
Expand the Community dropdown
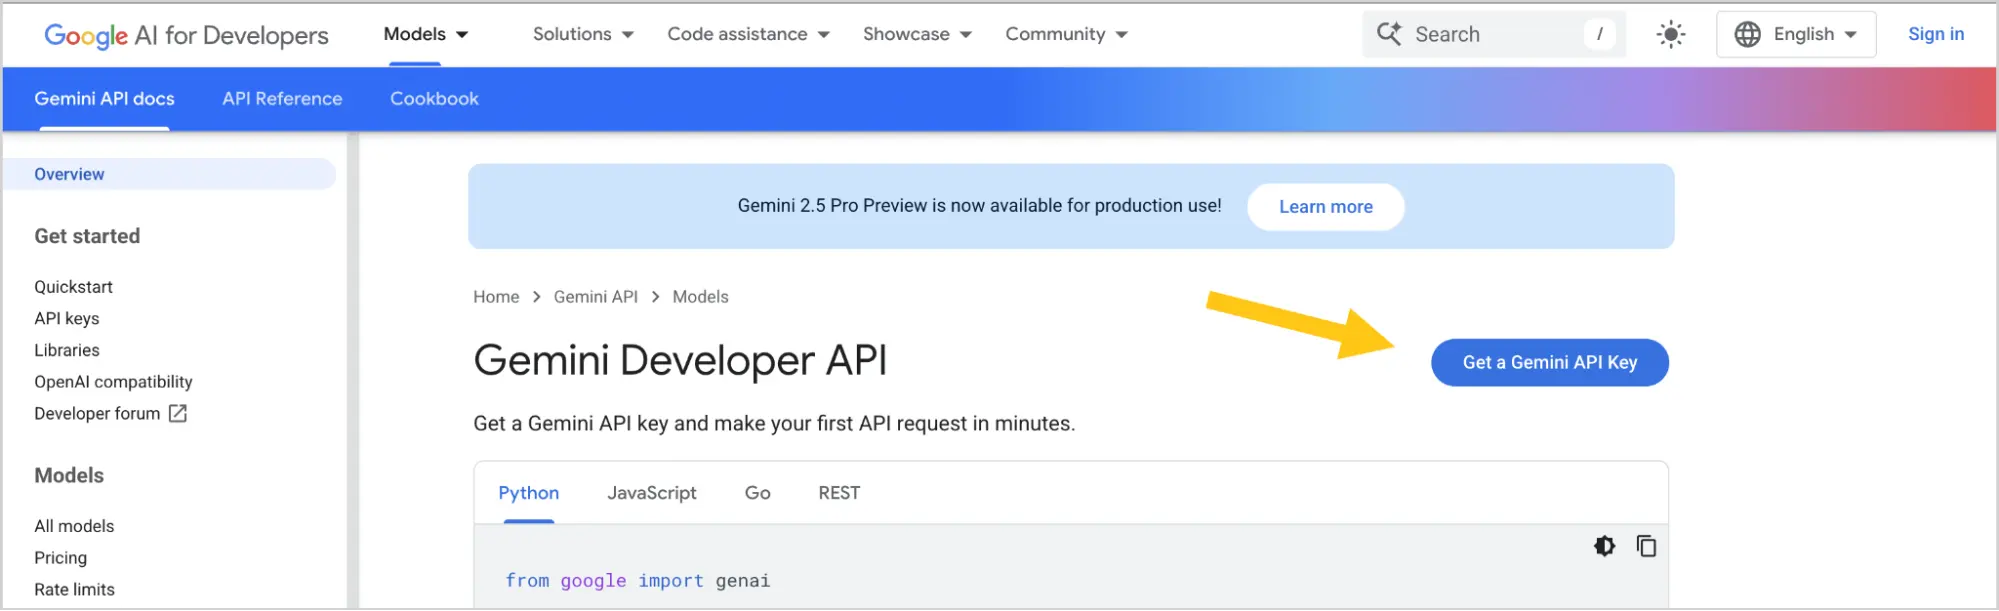(x=1066, y=34)
